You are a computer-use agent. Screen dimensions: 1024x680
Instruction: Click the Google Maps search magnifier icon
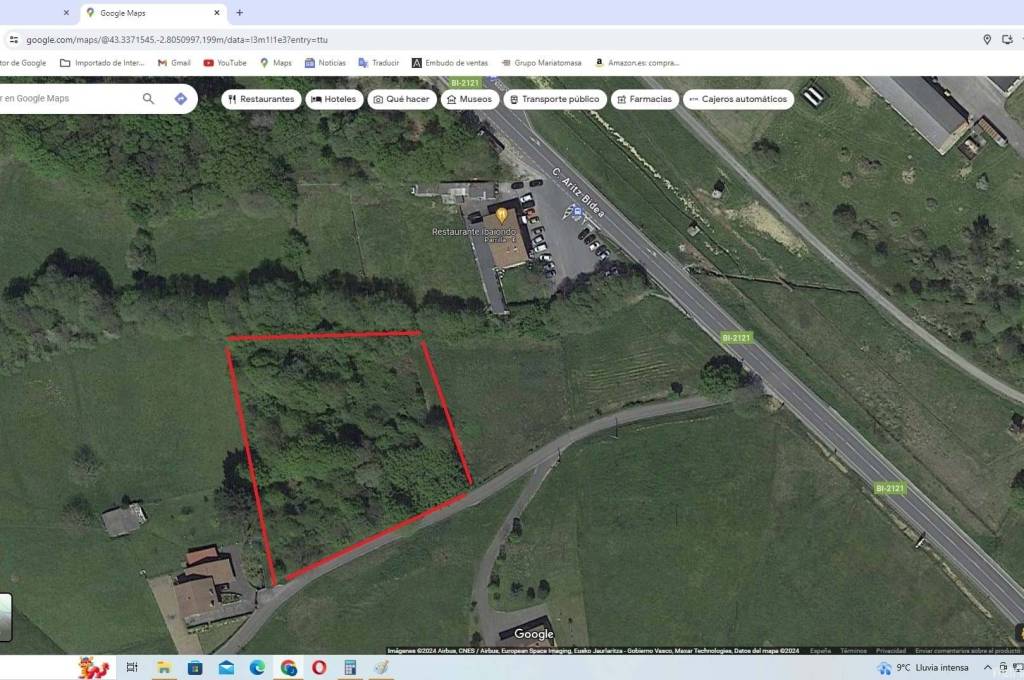148,99
